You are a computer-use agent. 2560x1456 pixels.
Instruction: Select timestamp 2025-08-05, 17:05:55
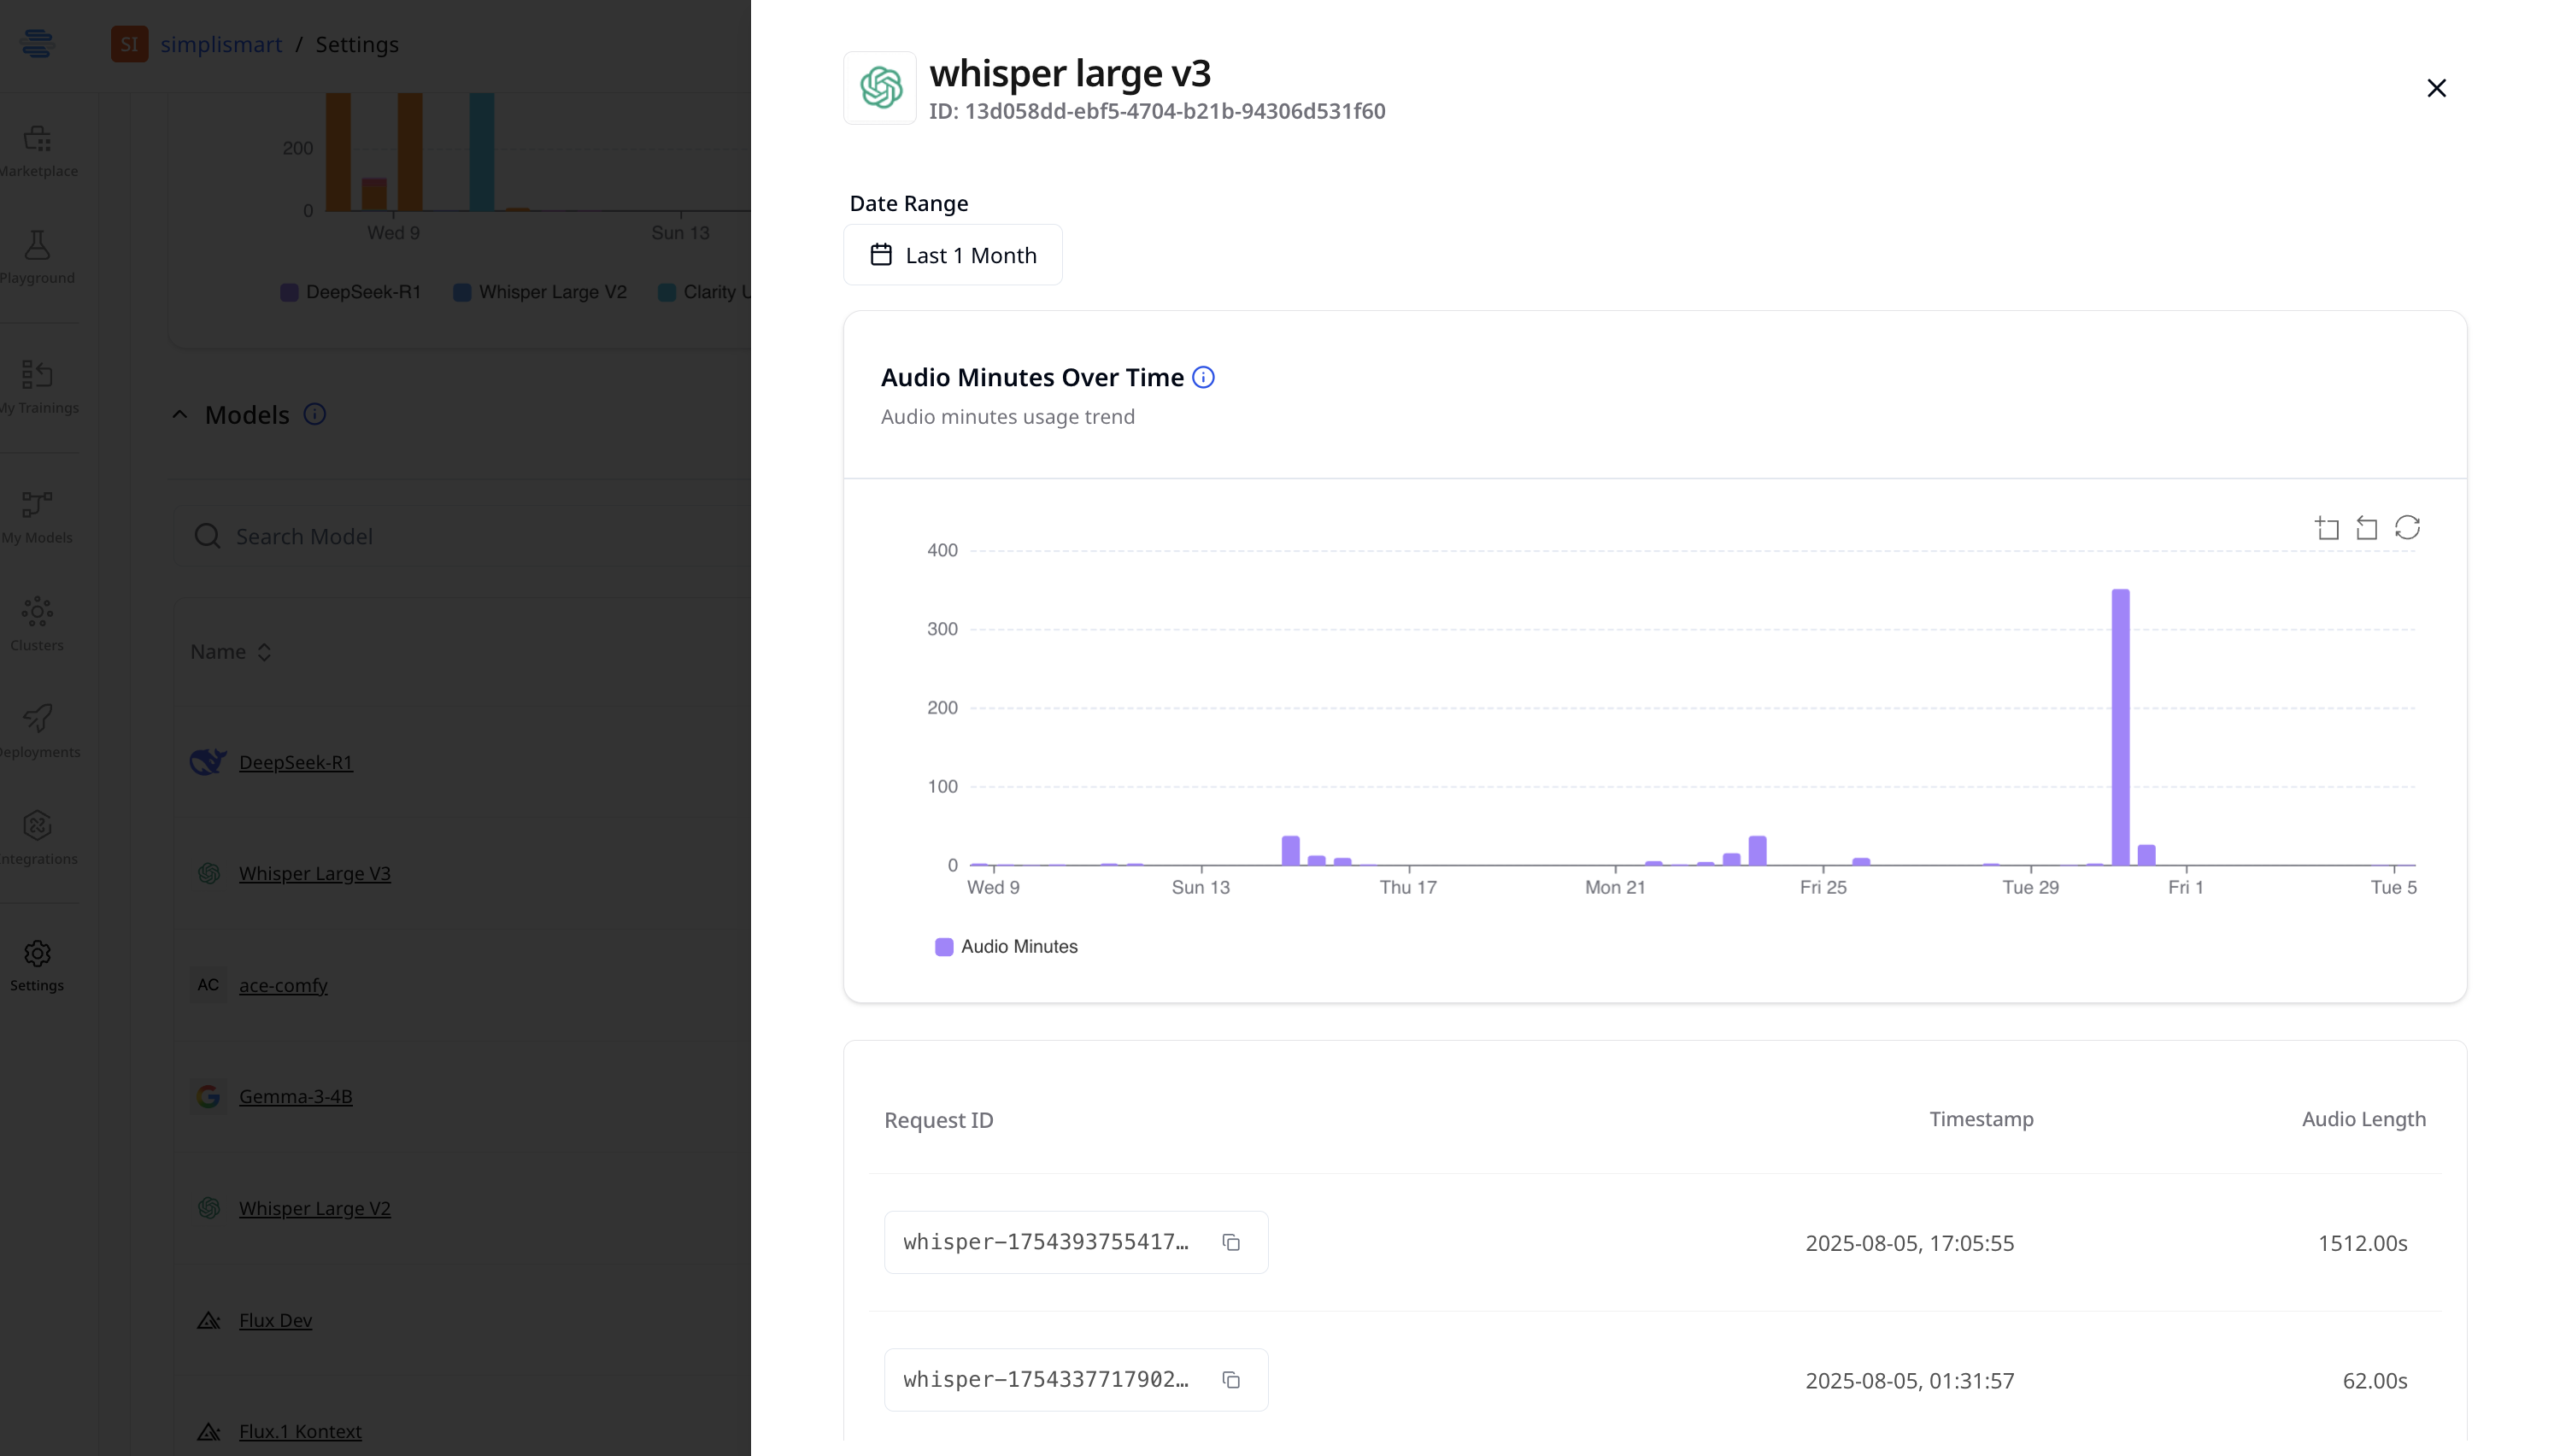pos(1909,1243)
